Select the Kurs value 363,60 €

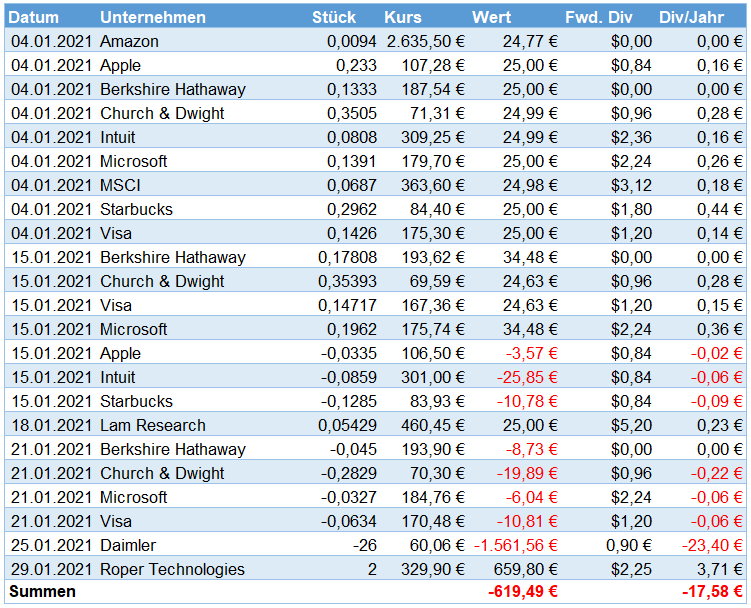point(433,185)
